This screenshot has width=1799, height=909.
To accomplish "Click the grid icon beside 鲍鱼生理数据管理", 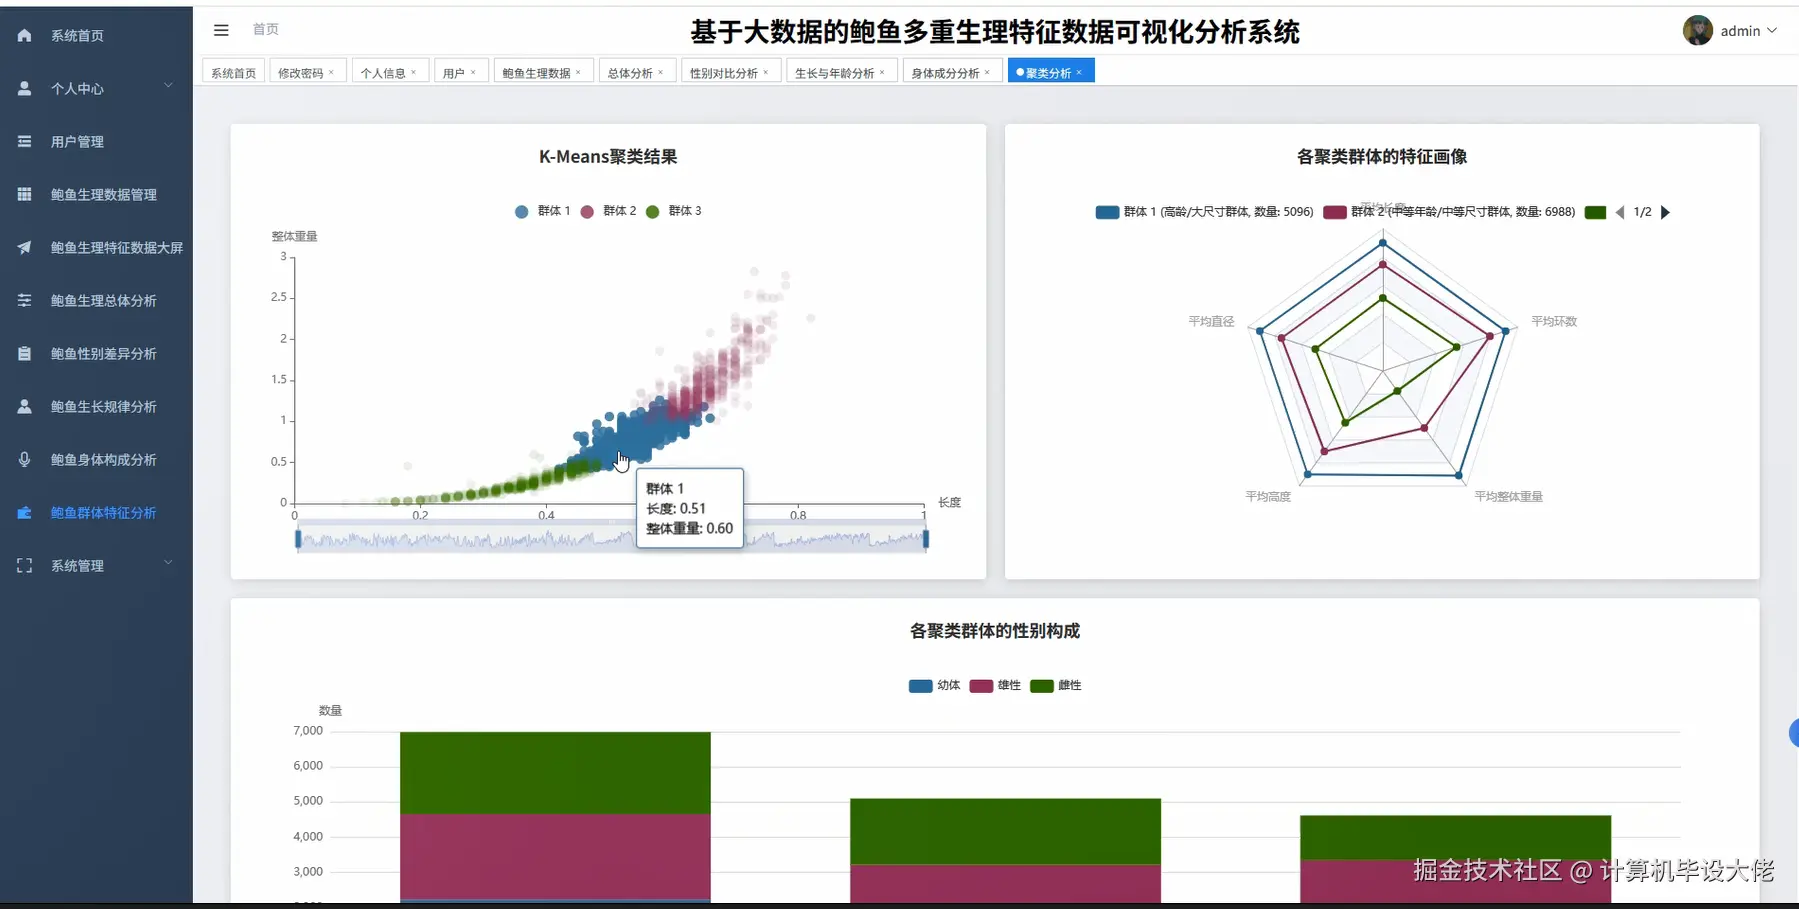I will pos(24,194).
